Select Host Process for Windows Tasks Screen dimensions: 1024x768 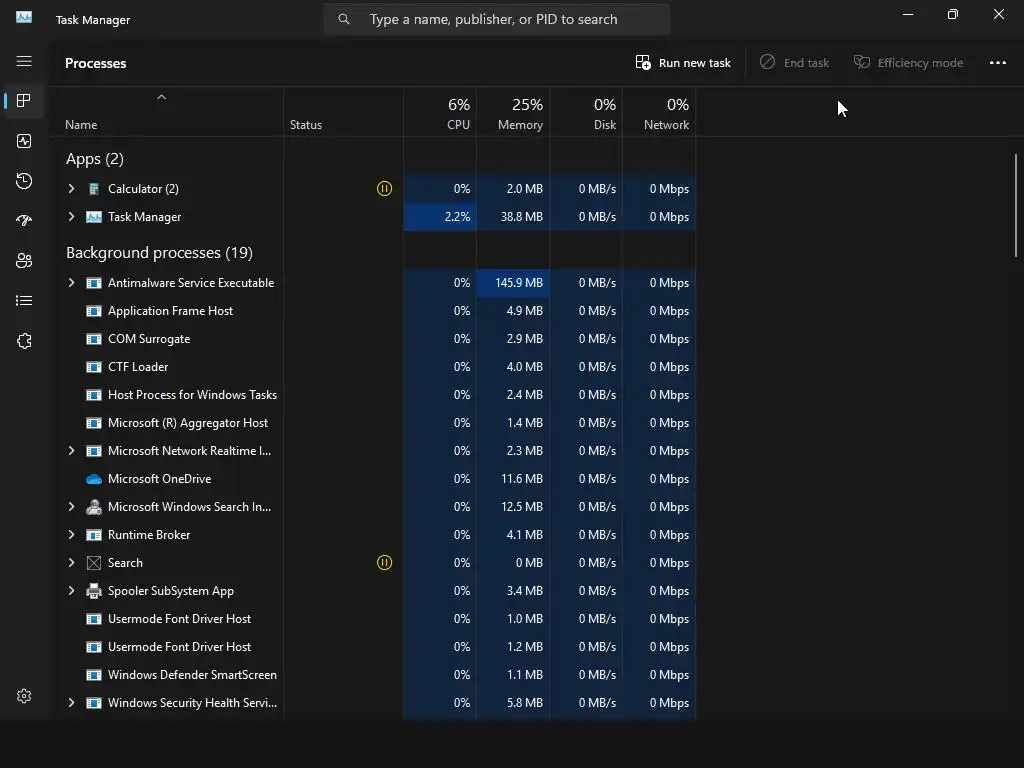coord(374,395)
